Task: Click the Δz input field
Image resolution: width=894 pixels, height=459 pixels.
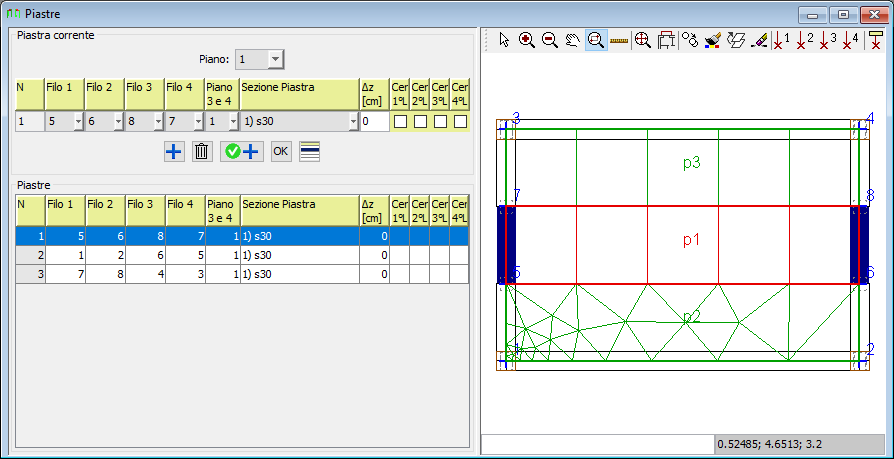Action: tap(375, 122)
